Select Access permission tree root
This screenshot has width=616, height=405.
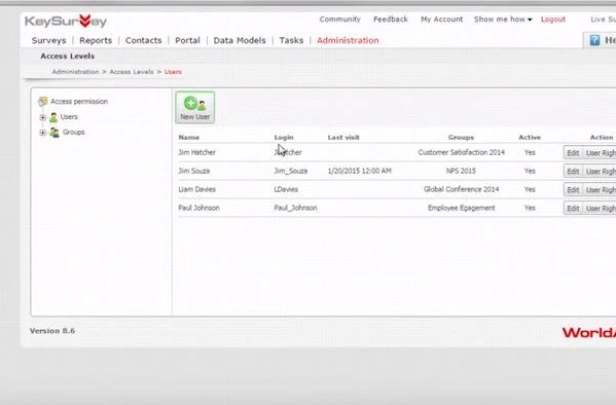[79, 101]
